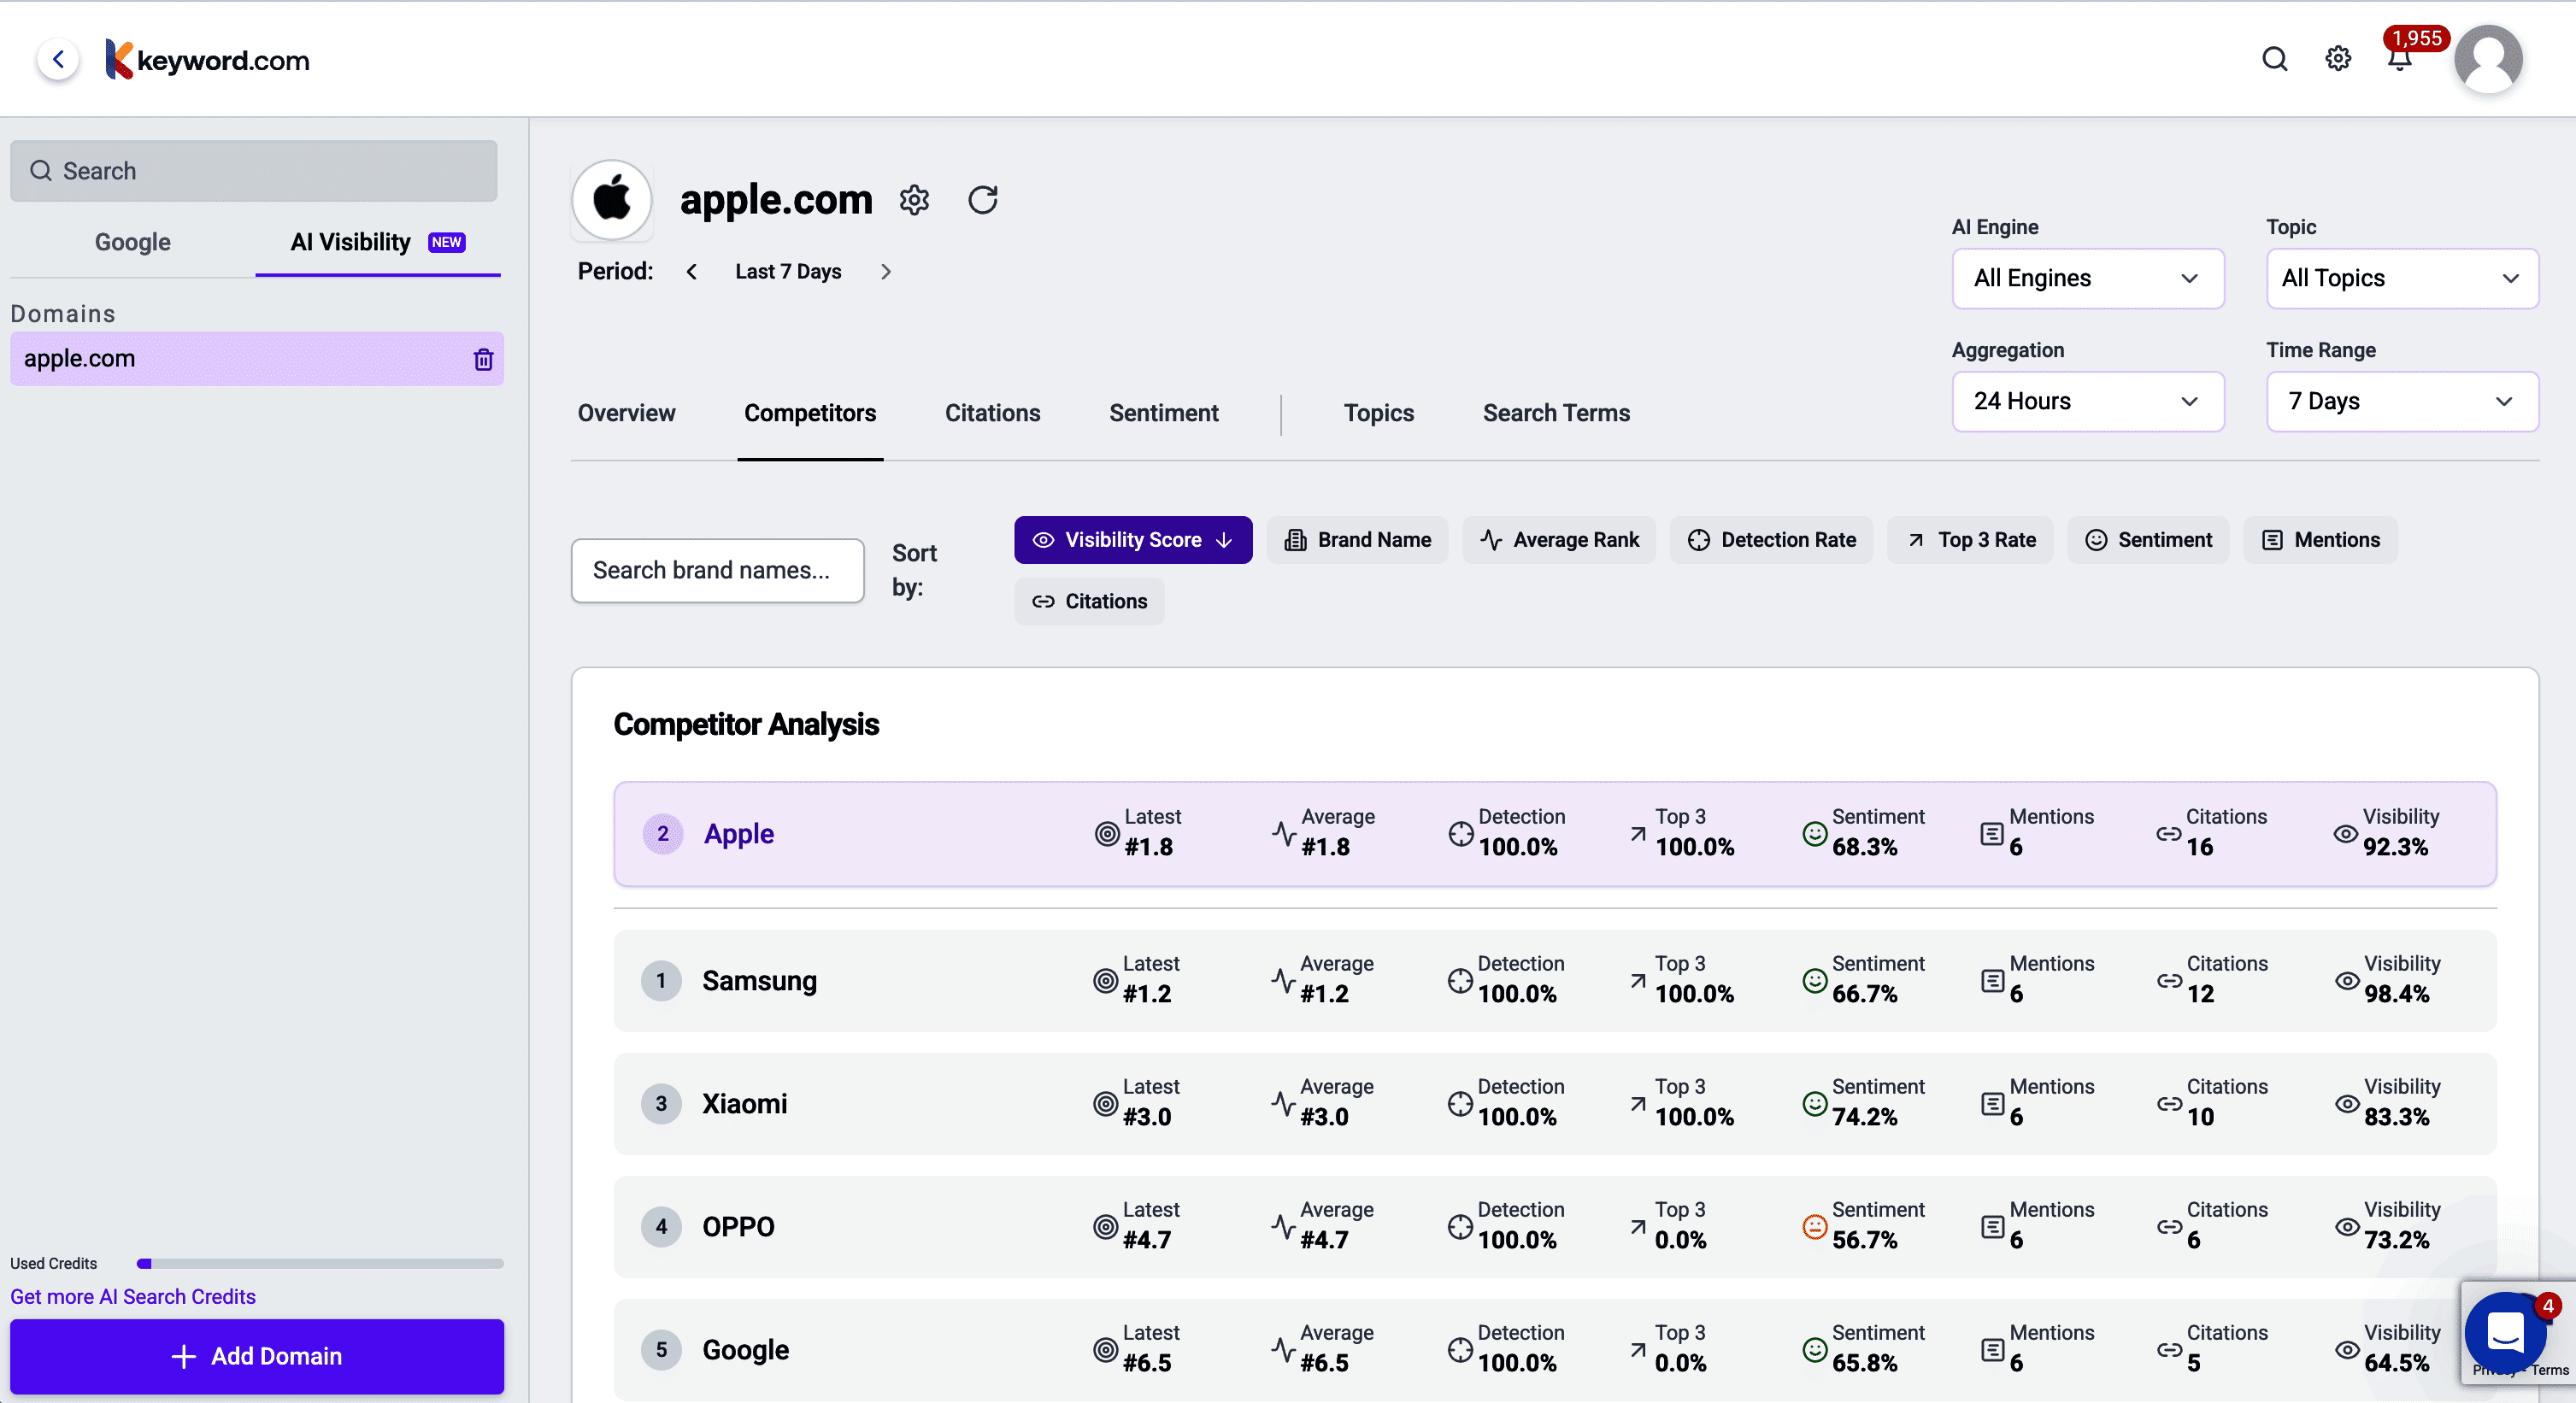
Task: Open the chat support widget
Action: [2505, 1332]
